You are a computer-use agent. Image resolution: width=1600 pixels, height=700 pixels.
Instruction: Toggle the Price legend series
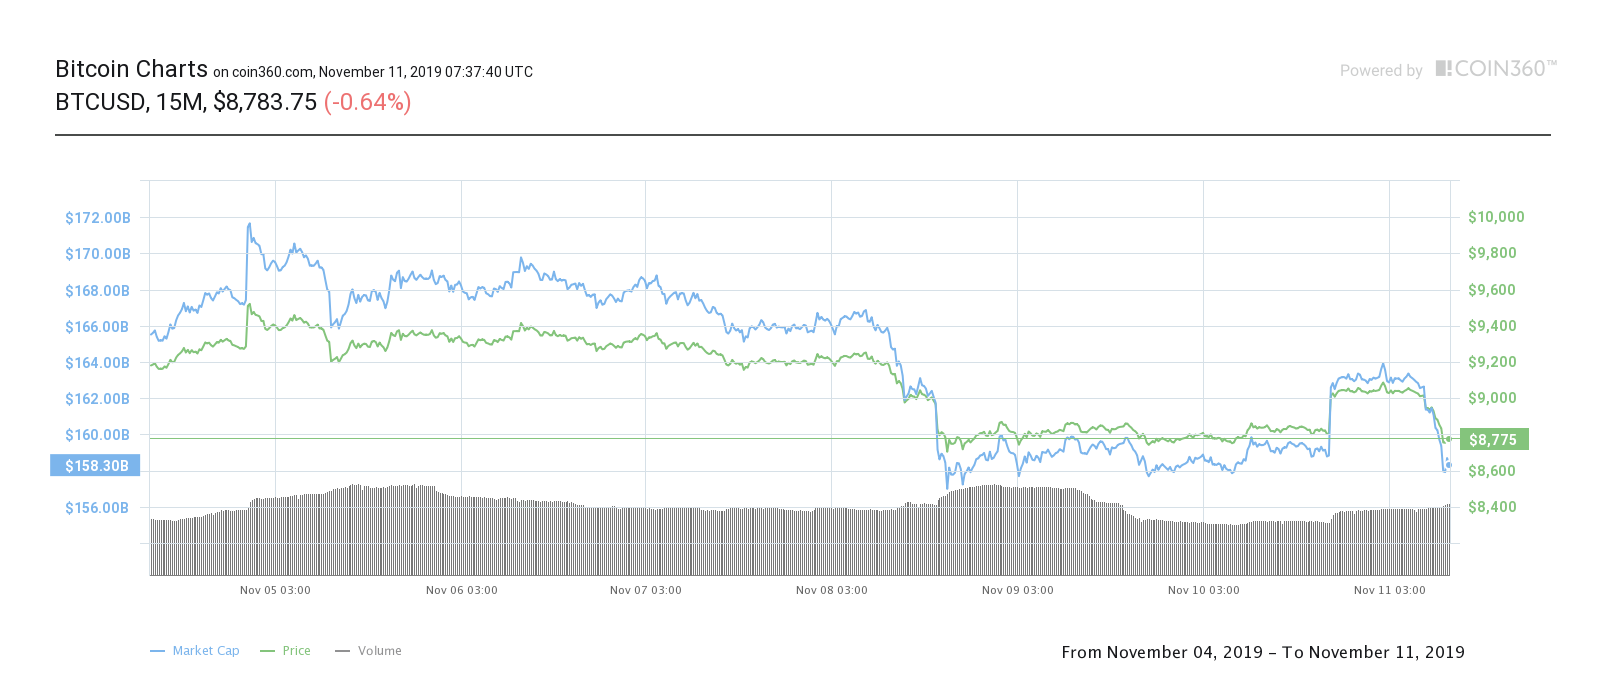pyautogui.click(x=286, y=651)
